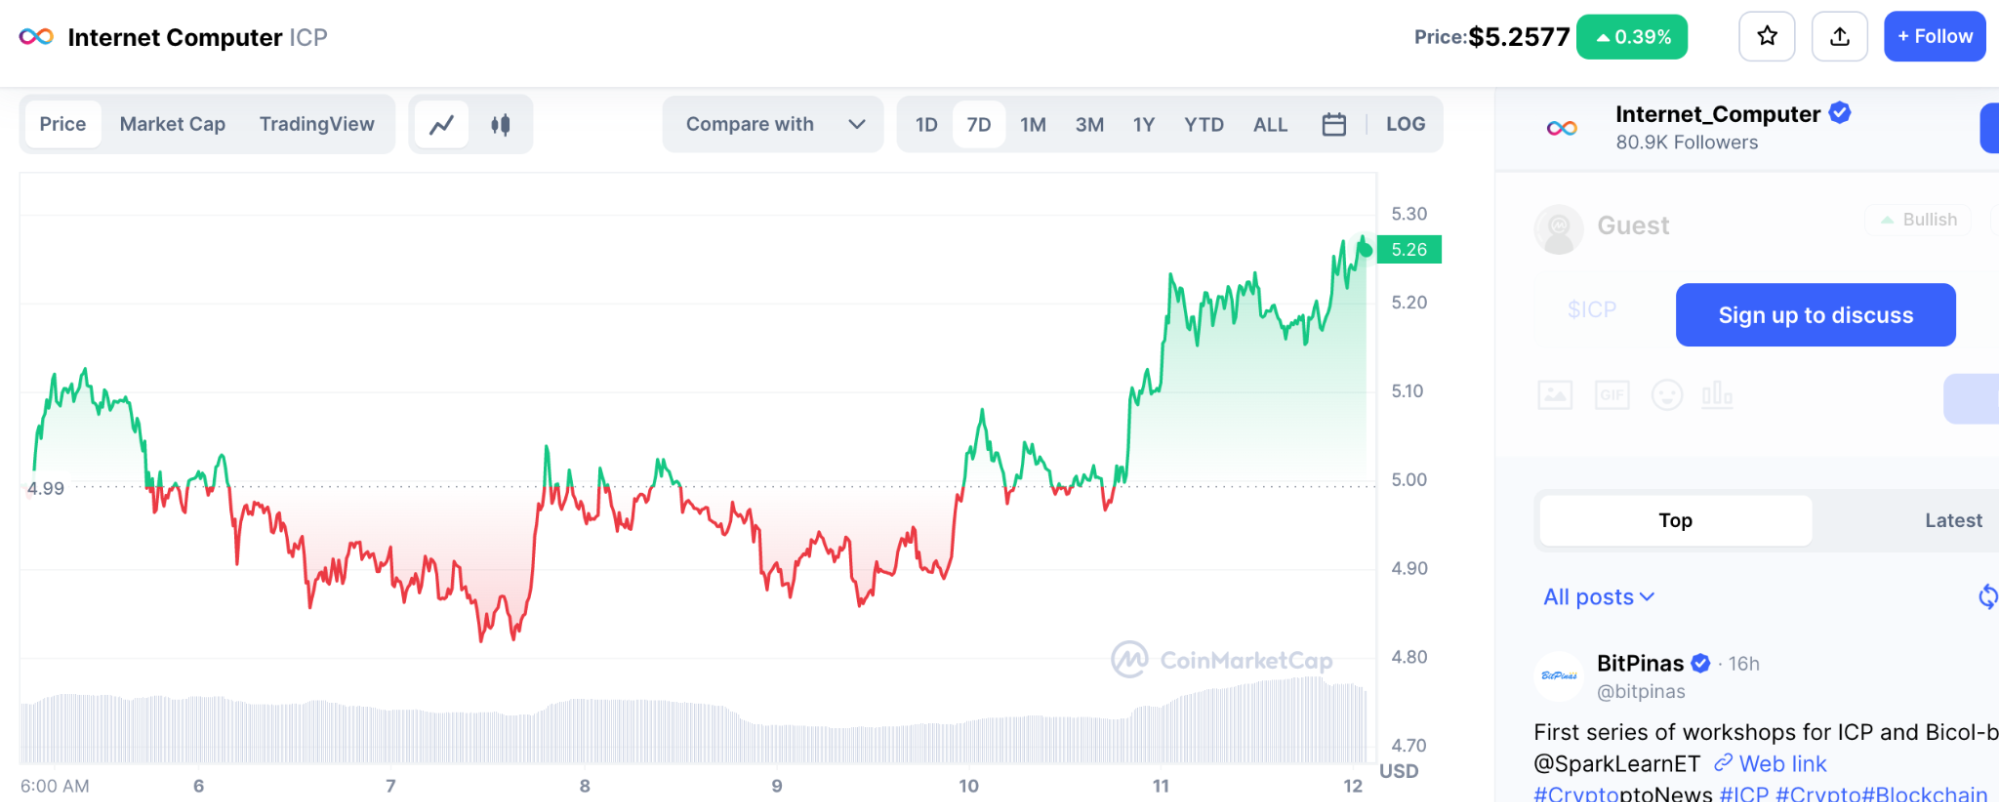Select the Top posts tab
The image size is (1999, 803).
pyautogui.click(x=1675, y=520)
